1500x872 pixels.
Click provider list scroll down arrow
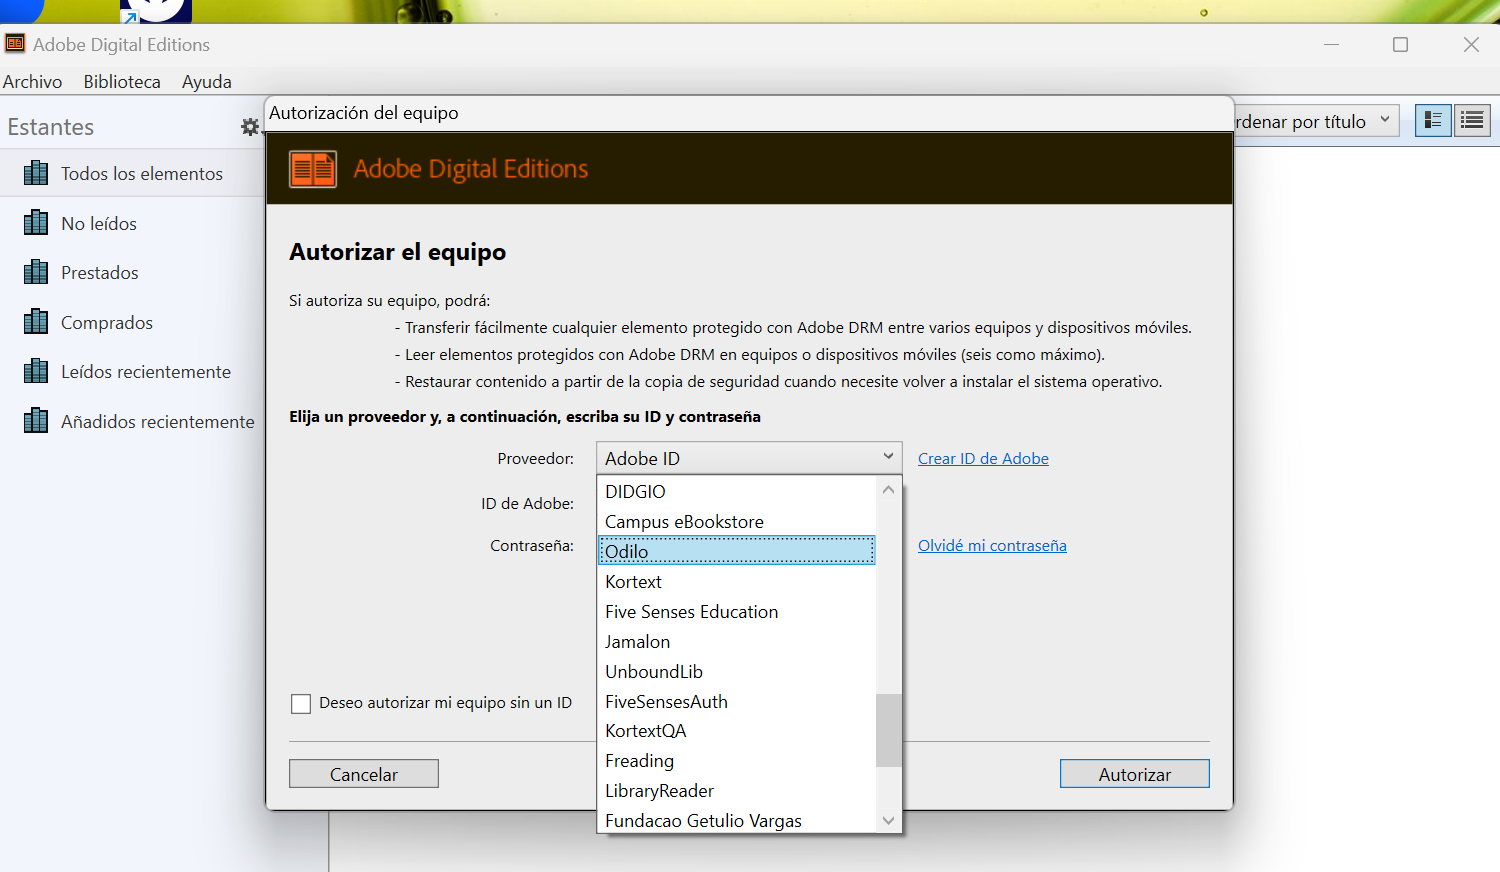click(x=888, y=820)
